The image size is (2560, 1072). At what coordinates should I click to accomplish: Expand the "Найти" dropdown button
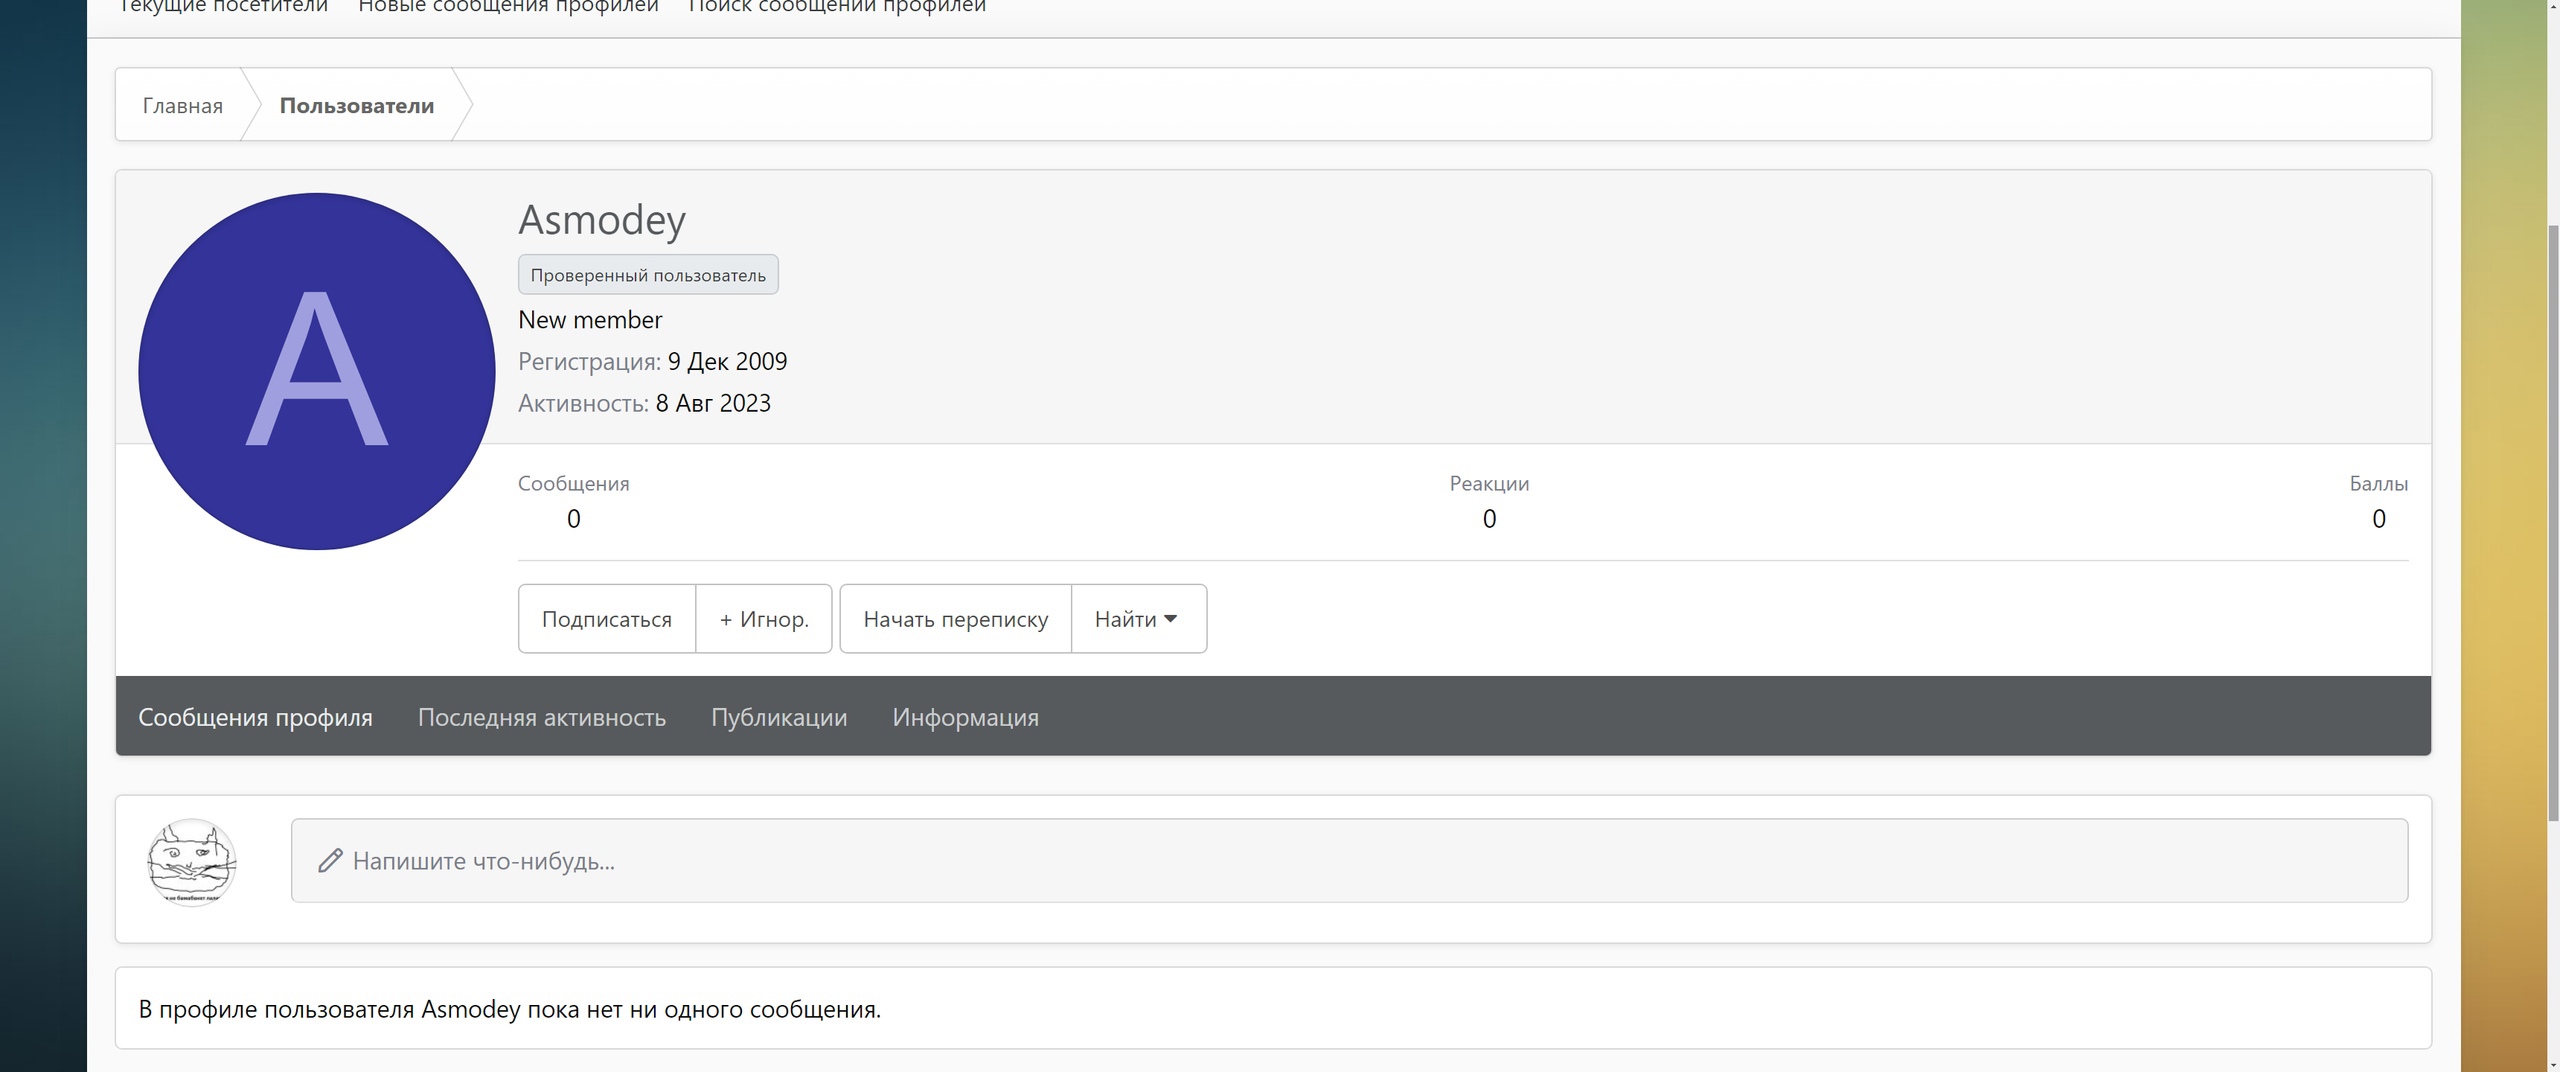point(1138,619)
